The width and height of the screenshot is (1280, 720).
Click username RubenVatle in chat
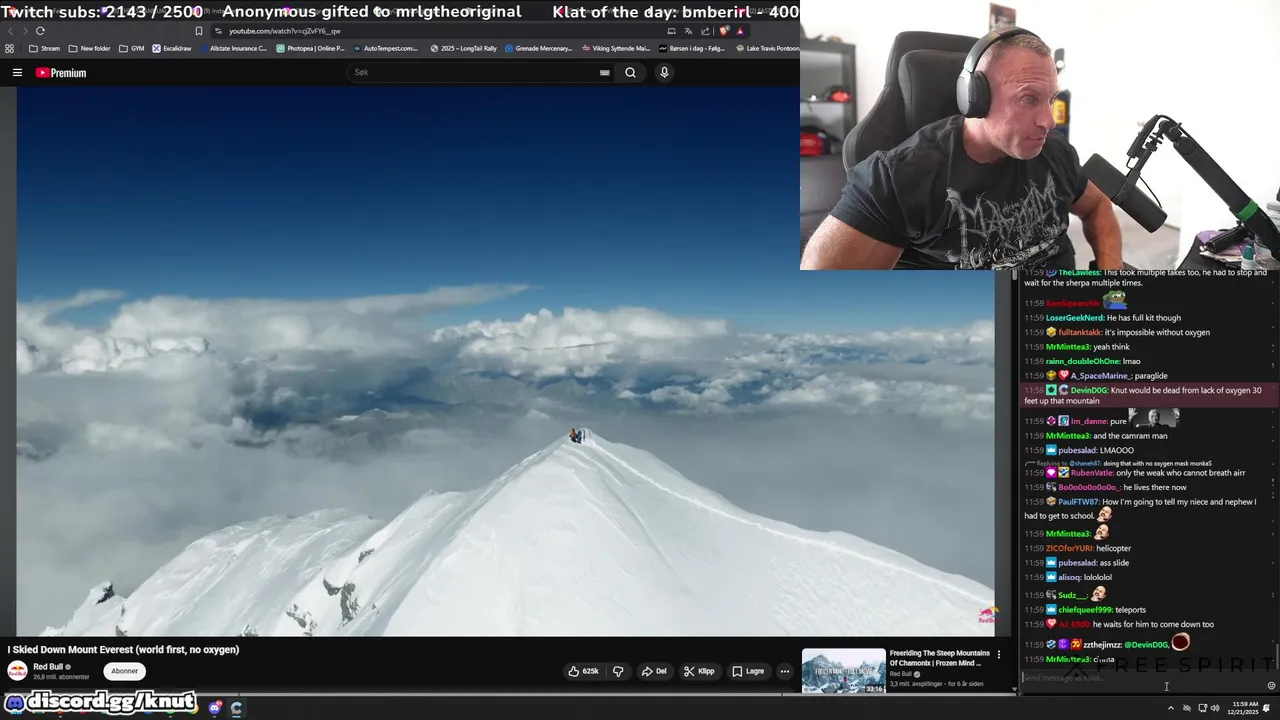pyautogui.click(x=1092, y=473)
